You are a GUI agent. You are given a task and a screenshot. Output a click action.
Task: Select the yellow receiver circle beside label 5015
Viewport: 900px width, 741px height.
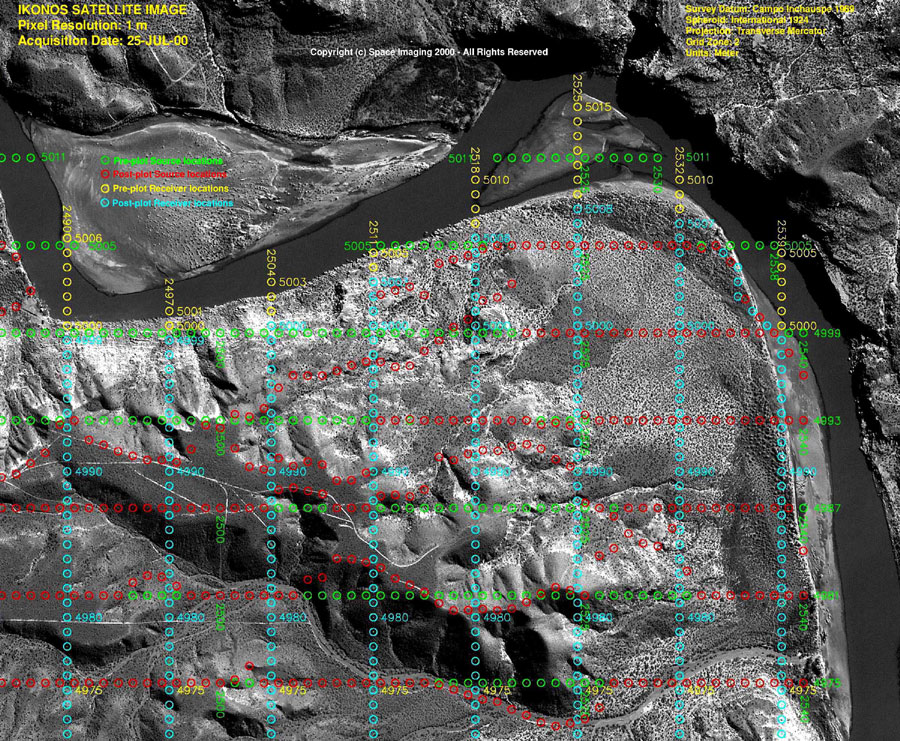pyautogui.click(x=577, y=107)
